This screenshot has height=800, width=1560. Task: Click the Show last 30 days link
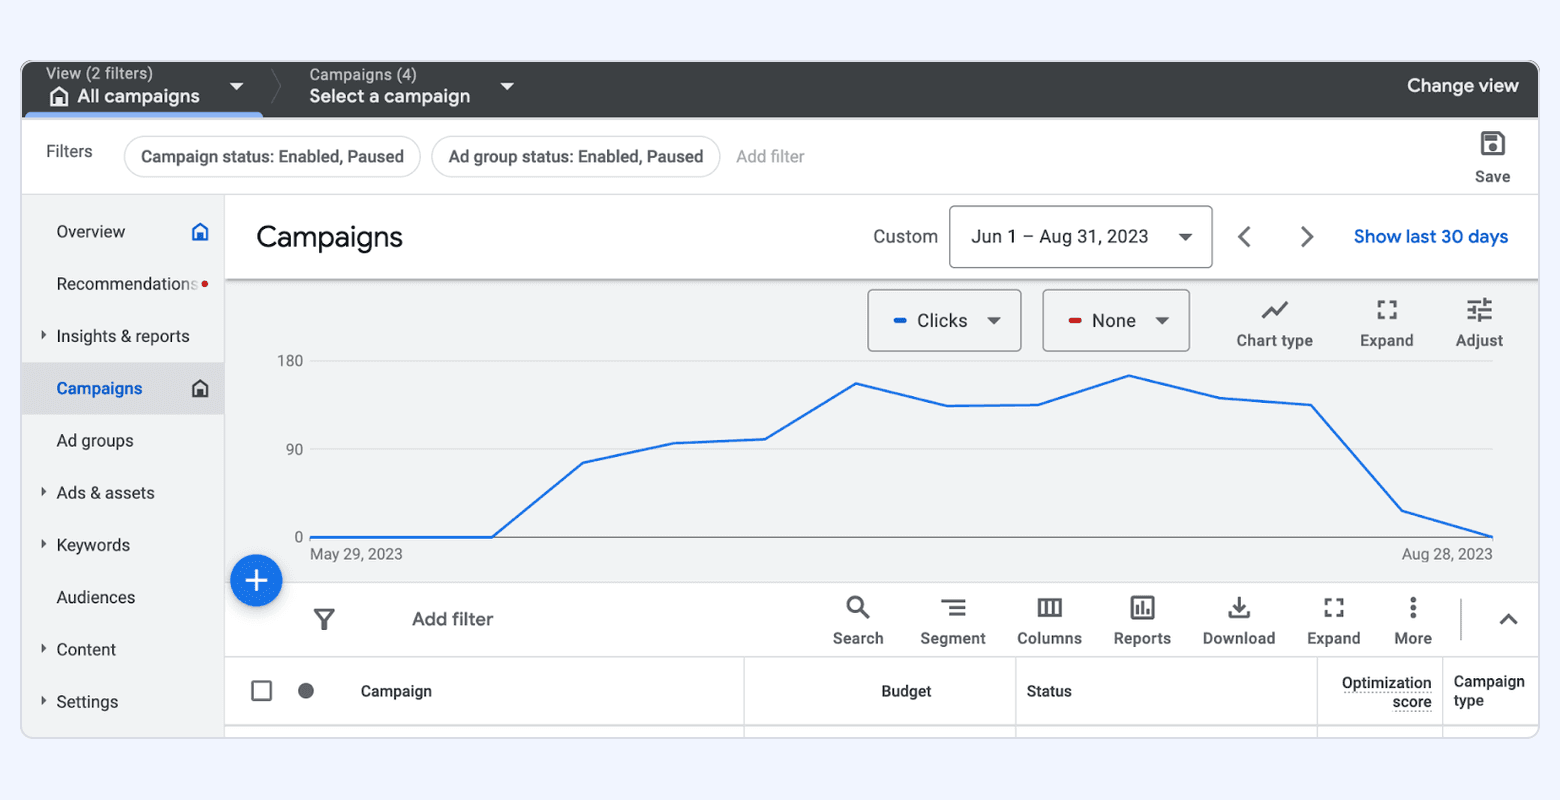click(1430, 236)
